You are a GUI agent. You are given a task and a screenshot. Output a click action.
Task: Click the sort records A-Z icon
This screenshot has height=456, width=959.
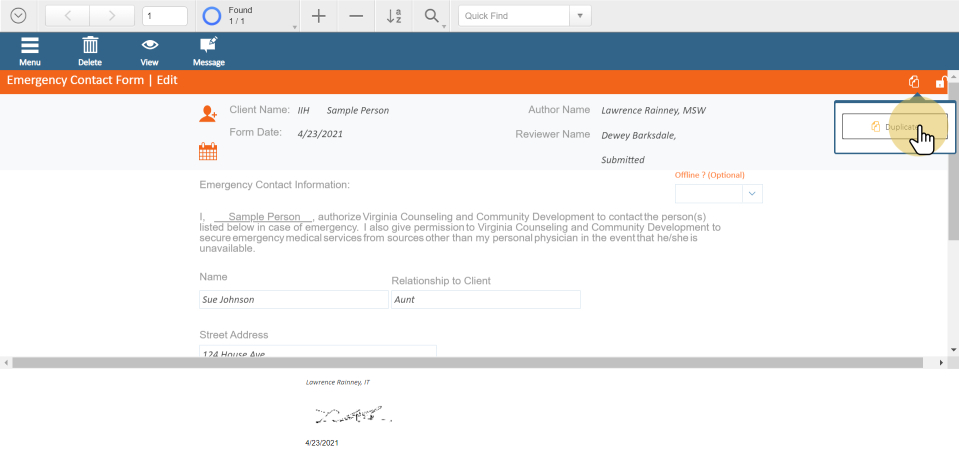pos(394,16)
